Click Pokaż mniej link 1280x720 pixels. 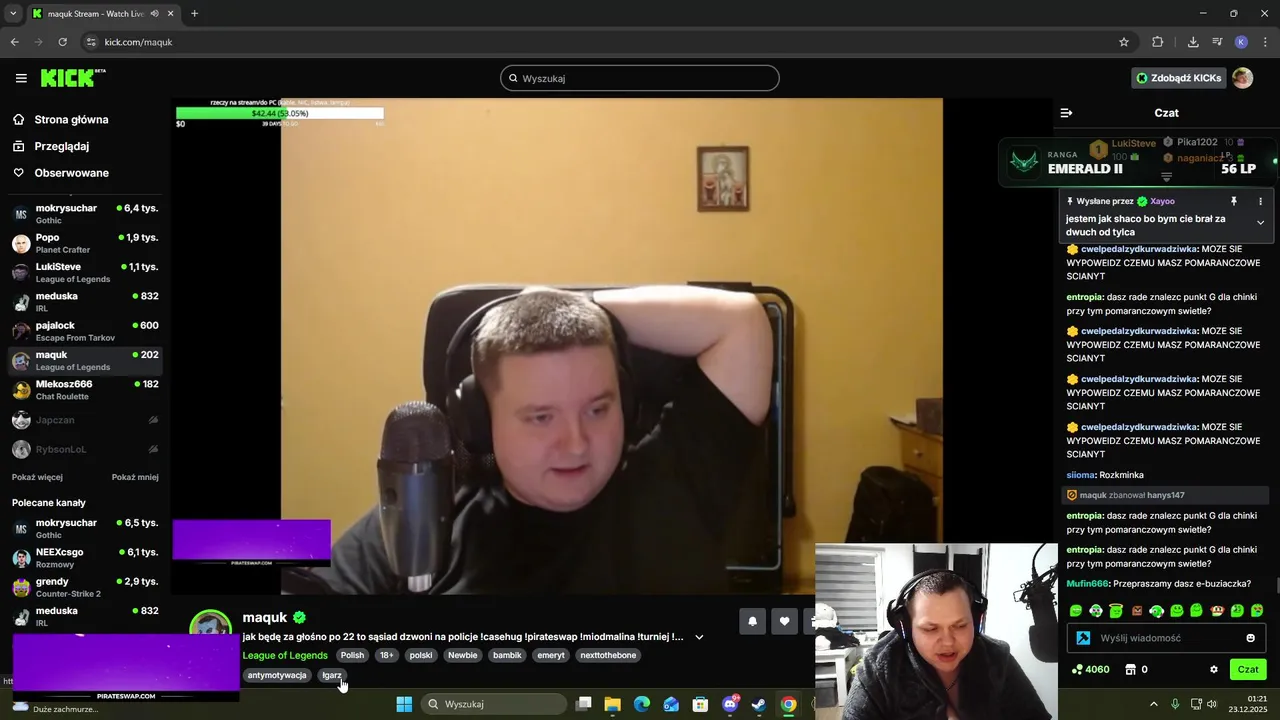pos(135,477)
